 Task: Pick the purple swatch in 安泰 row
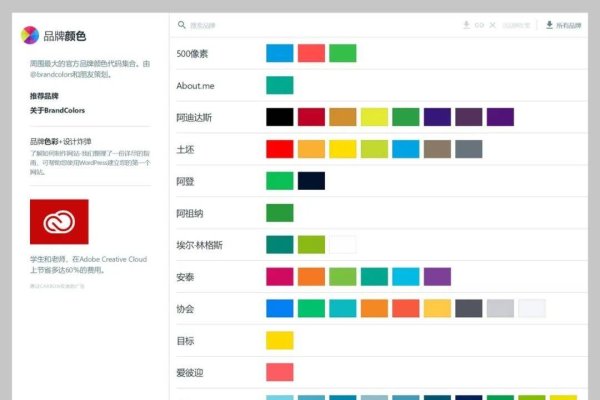click(437, 276)
